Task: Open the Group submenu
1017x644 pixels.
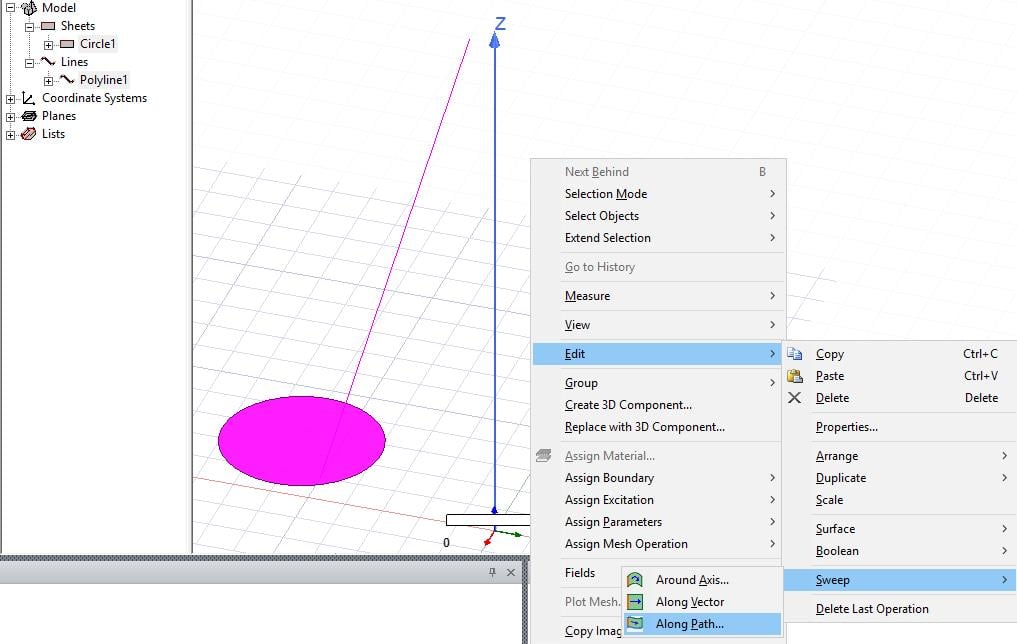Action: [x=659, y=383]
